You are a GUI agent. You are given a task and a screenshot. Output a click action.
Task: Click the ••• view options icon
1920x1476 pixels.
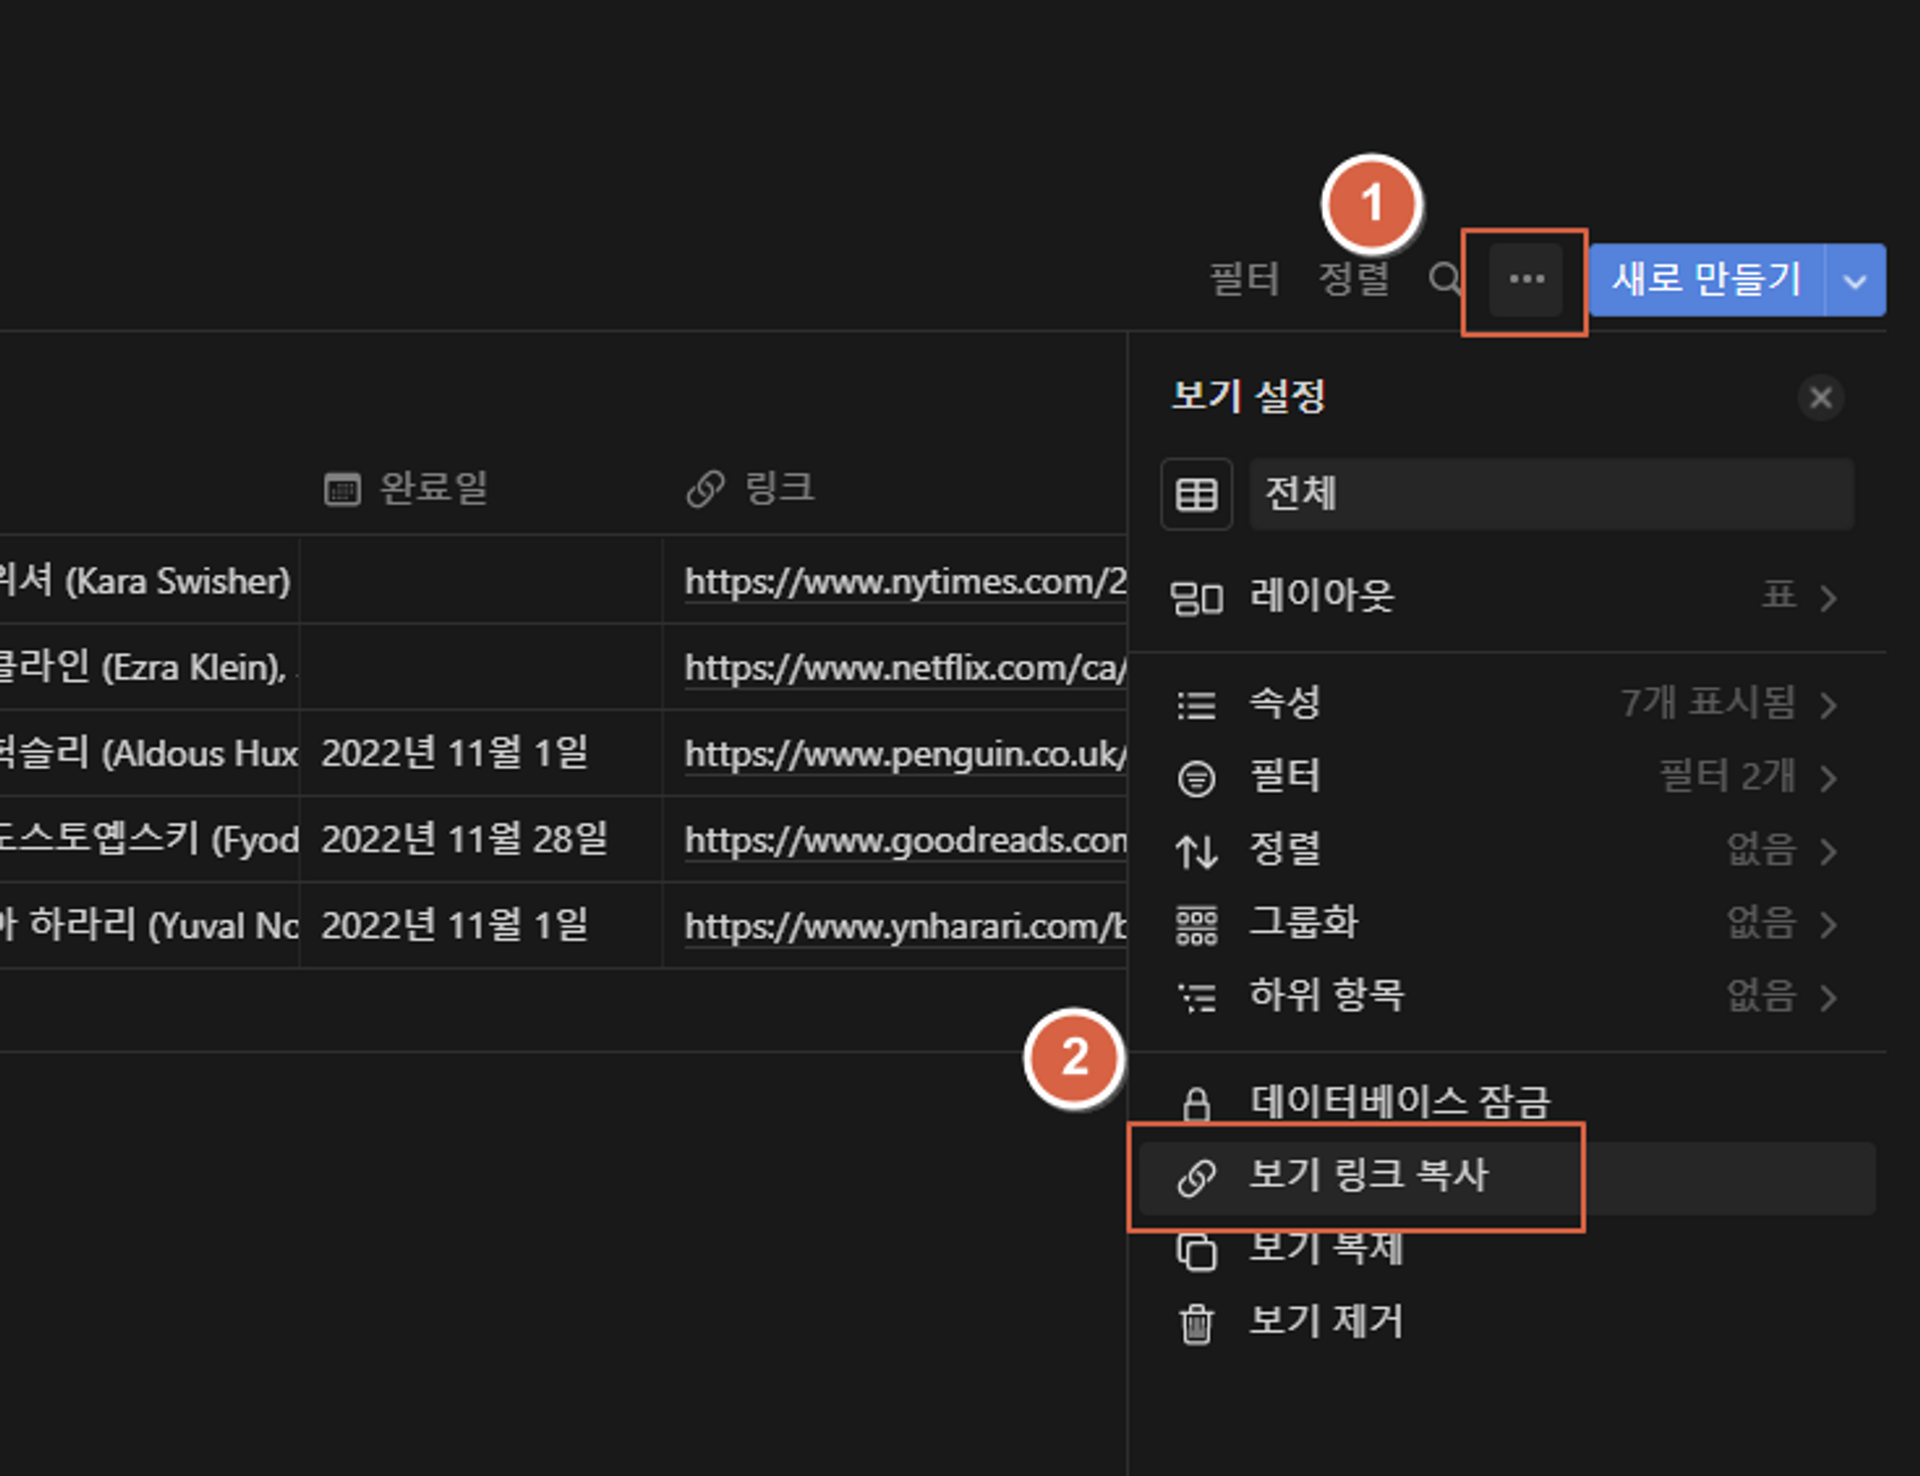coord(1524,280)
